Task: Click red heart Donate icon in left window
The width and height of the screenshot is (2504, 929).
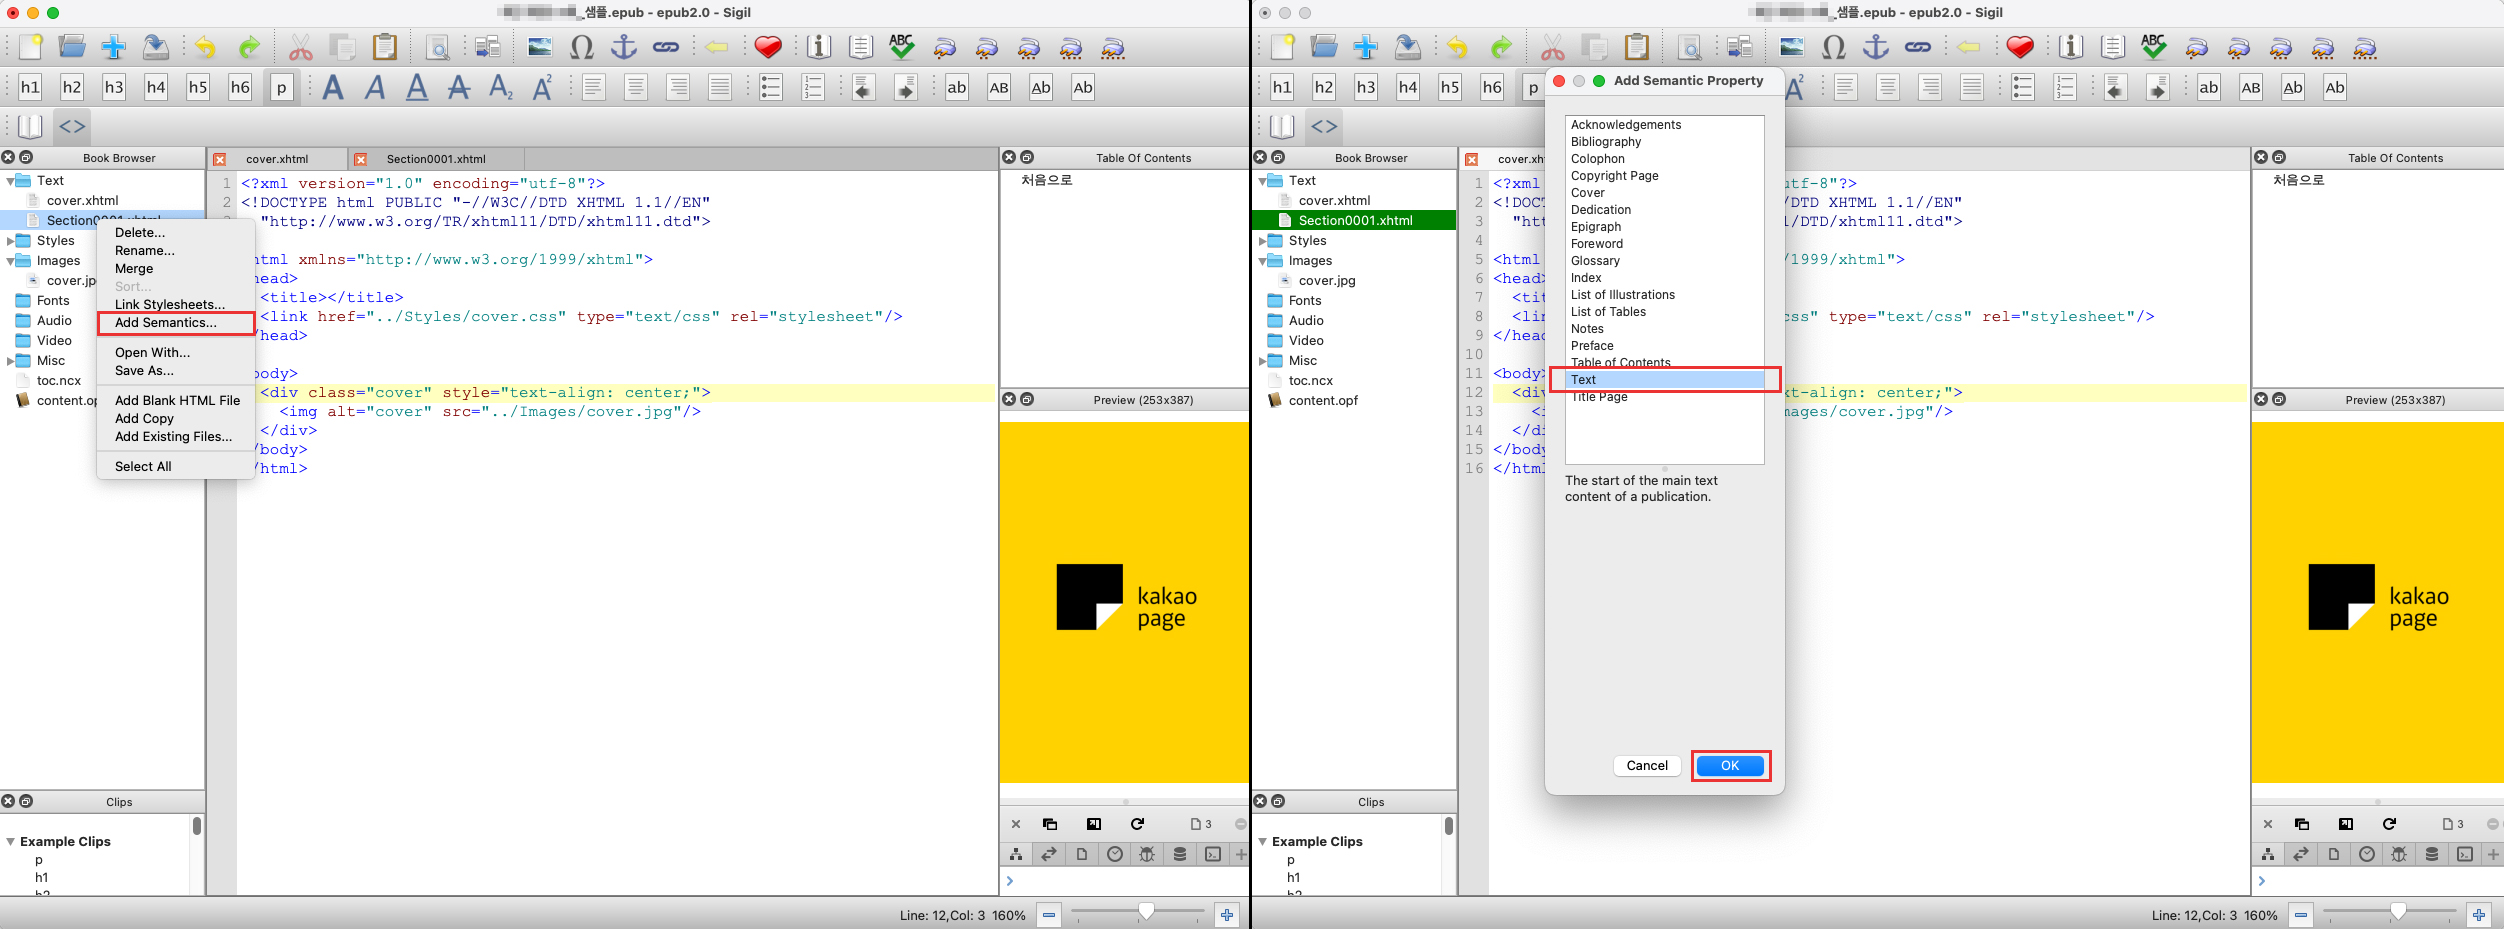Action: (768, 47)
